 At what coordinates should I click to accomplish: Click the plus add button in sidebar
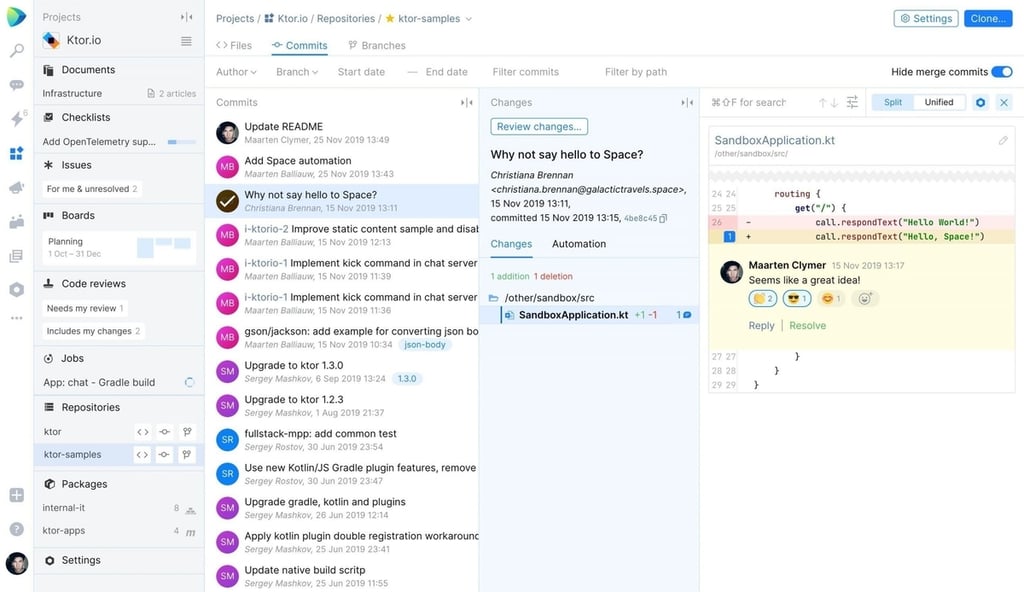[x=16, y=495]
